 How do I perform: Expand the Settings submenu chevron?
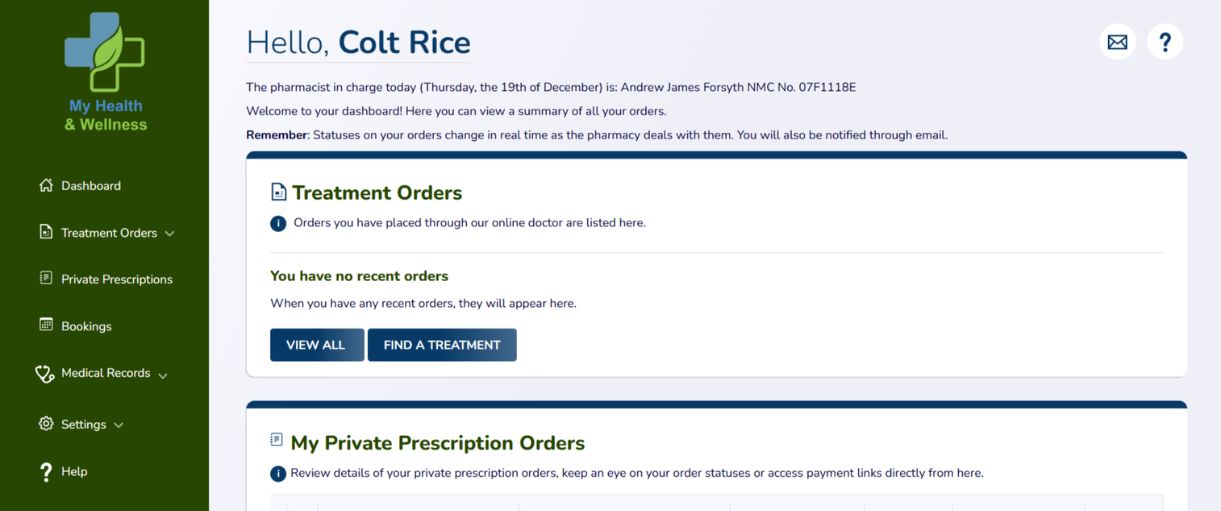click(x=119, y=425)
